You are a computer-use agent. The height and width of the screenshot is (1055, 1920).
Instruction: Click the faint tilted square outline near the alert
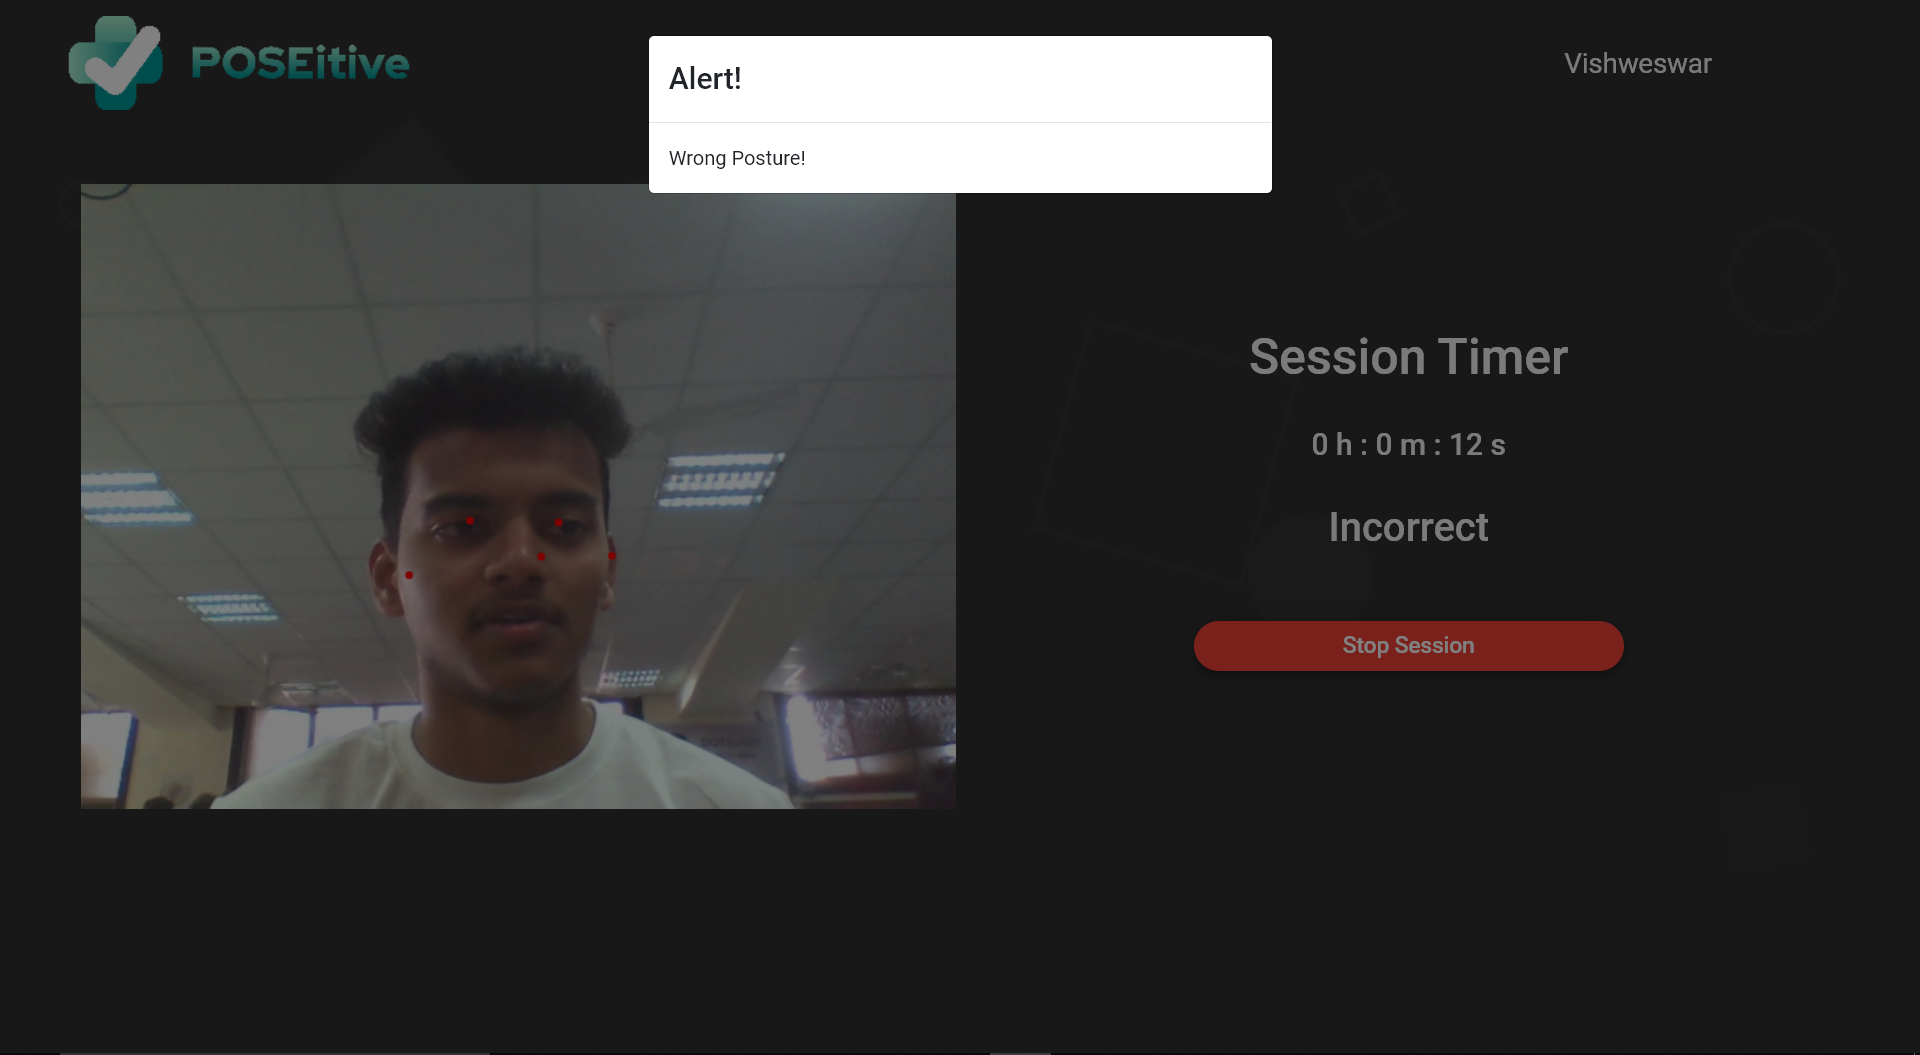click(1368, 203)
